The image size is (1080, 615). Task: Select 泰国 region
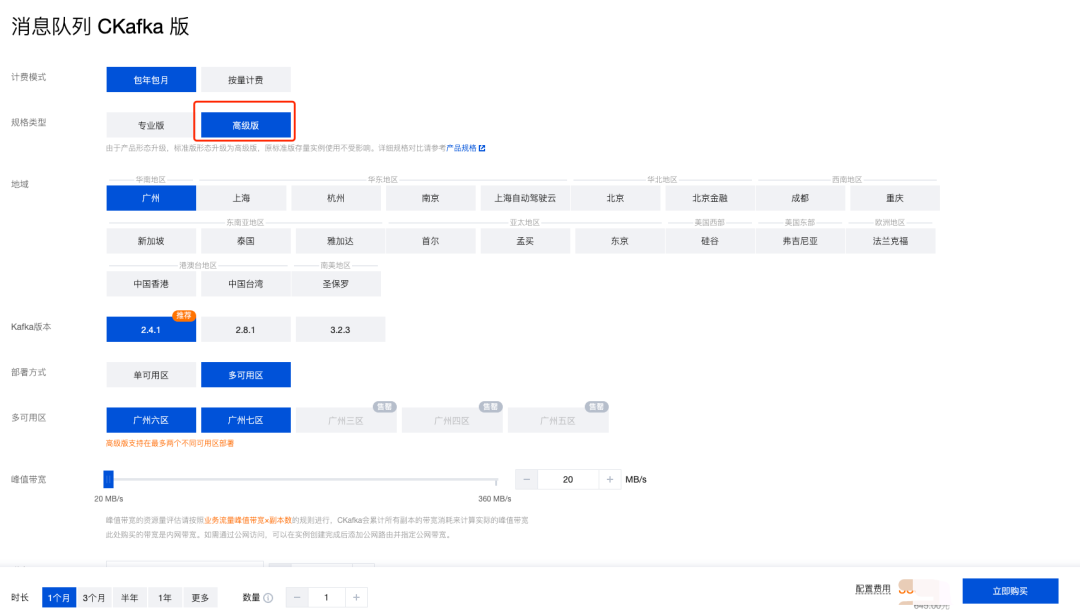coord(246,241)
